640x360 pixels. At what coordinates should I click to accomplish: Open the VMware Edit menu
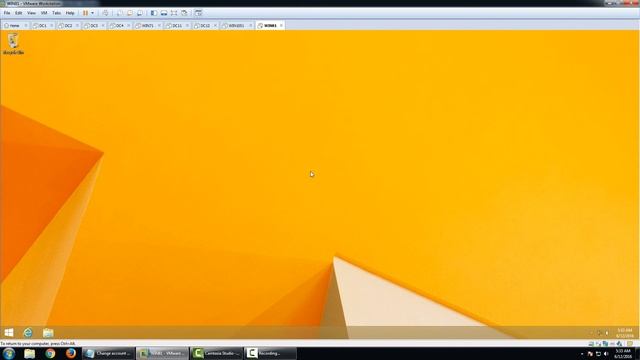click(19, 13)
